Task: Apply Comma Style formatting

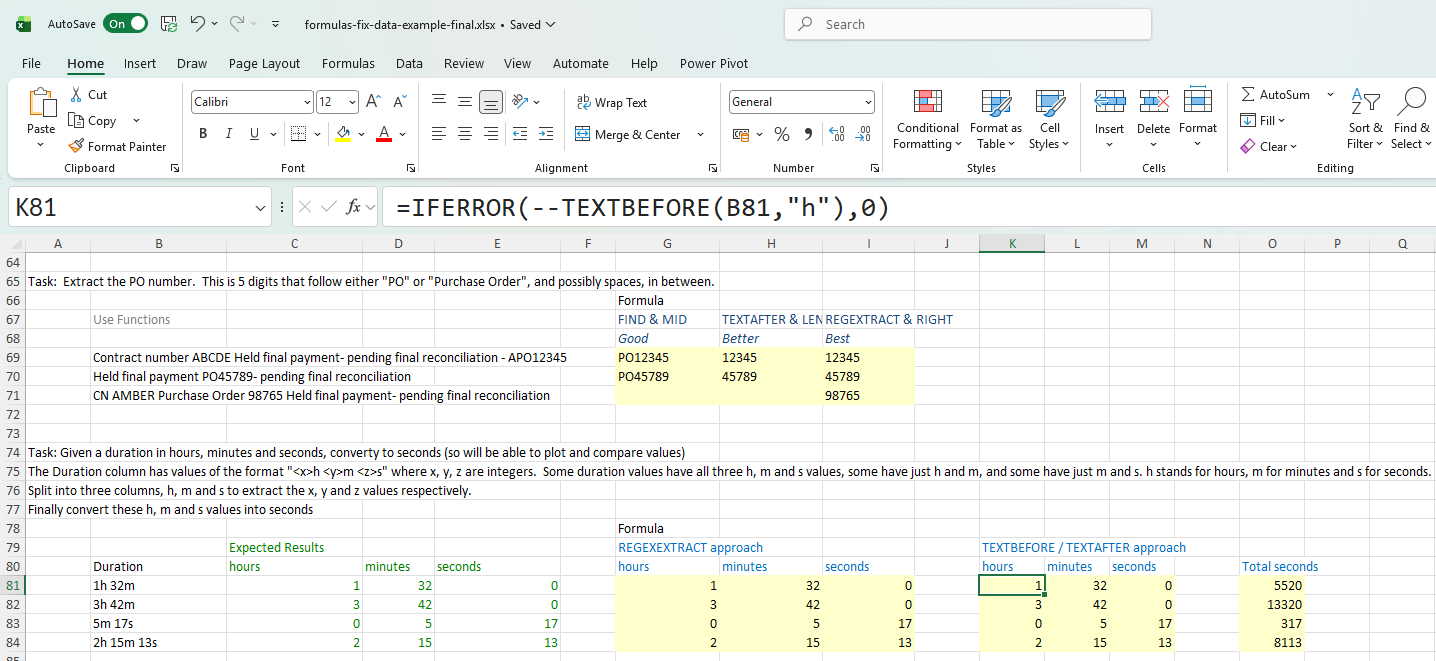Action: (808, 133)
